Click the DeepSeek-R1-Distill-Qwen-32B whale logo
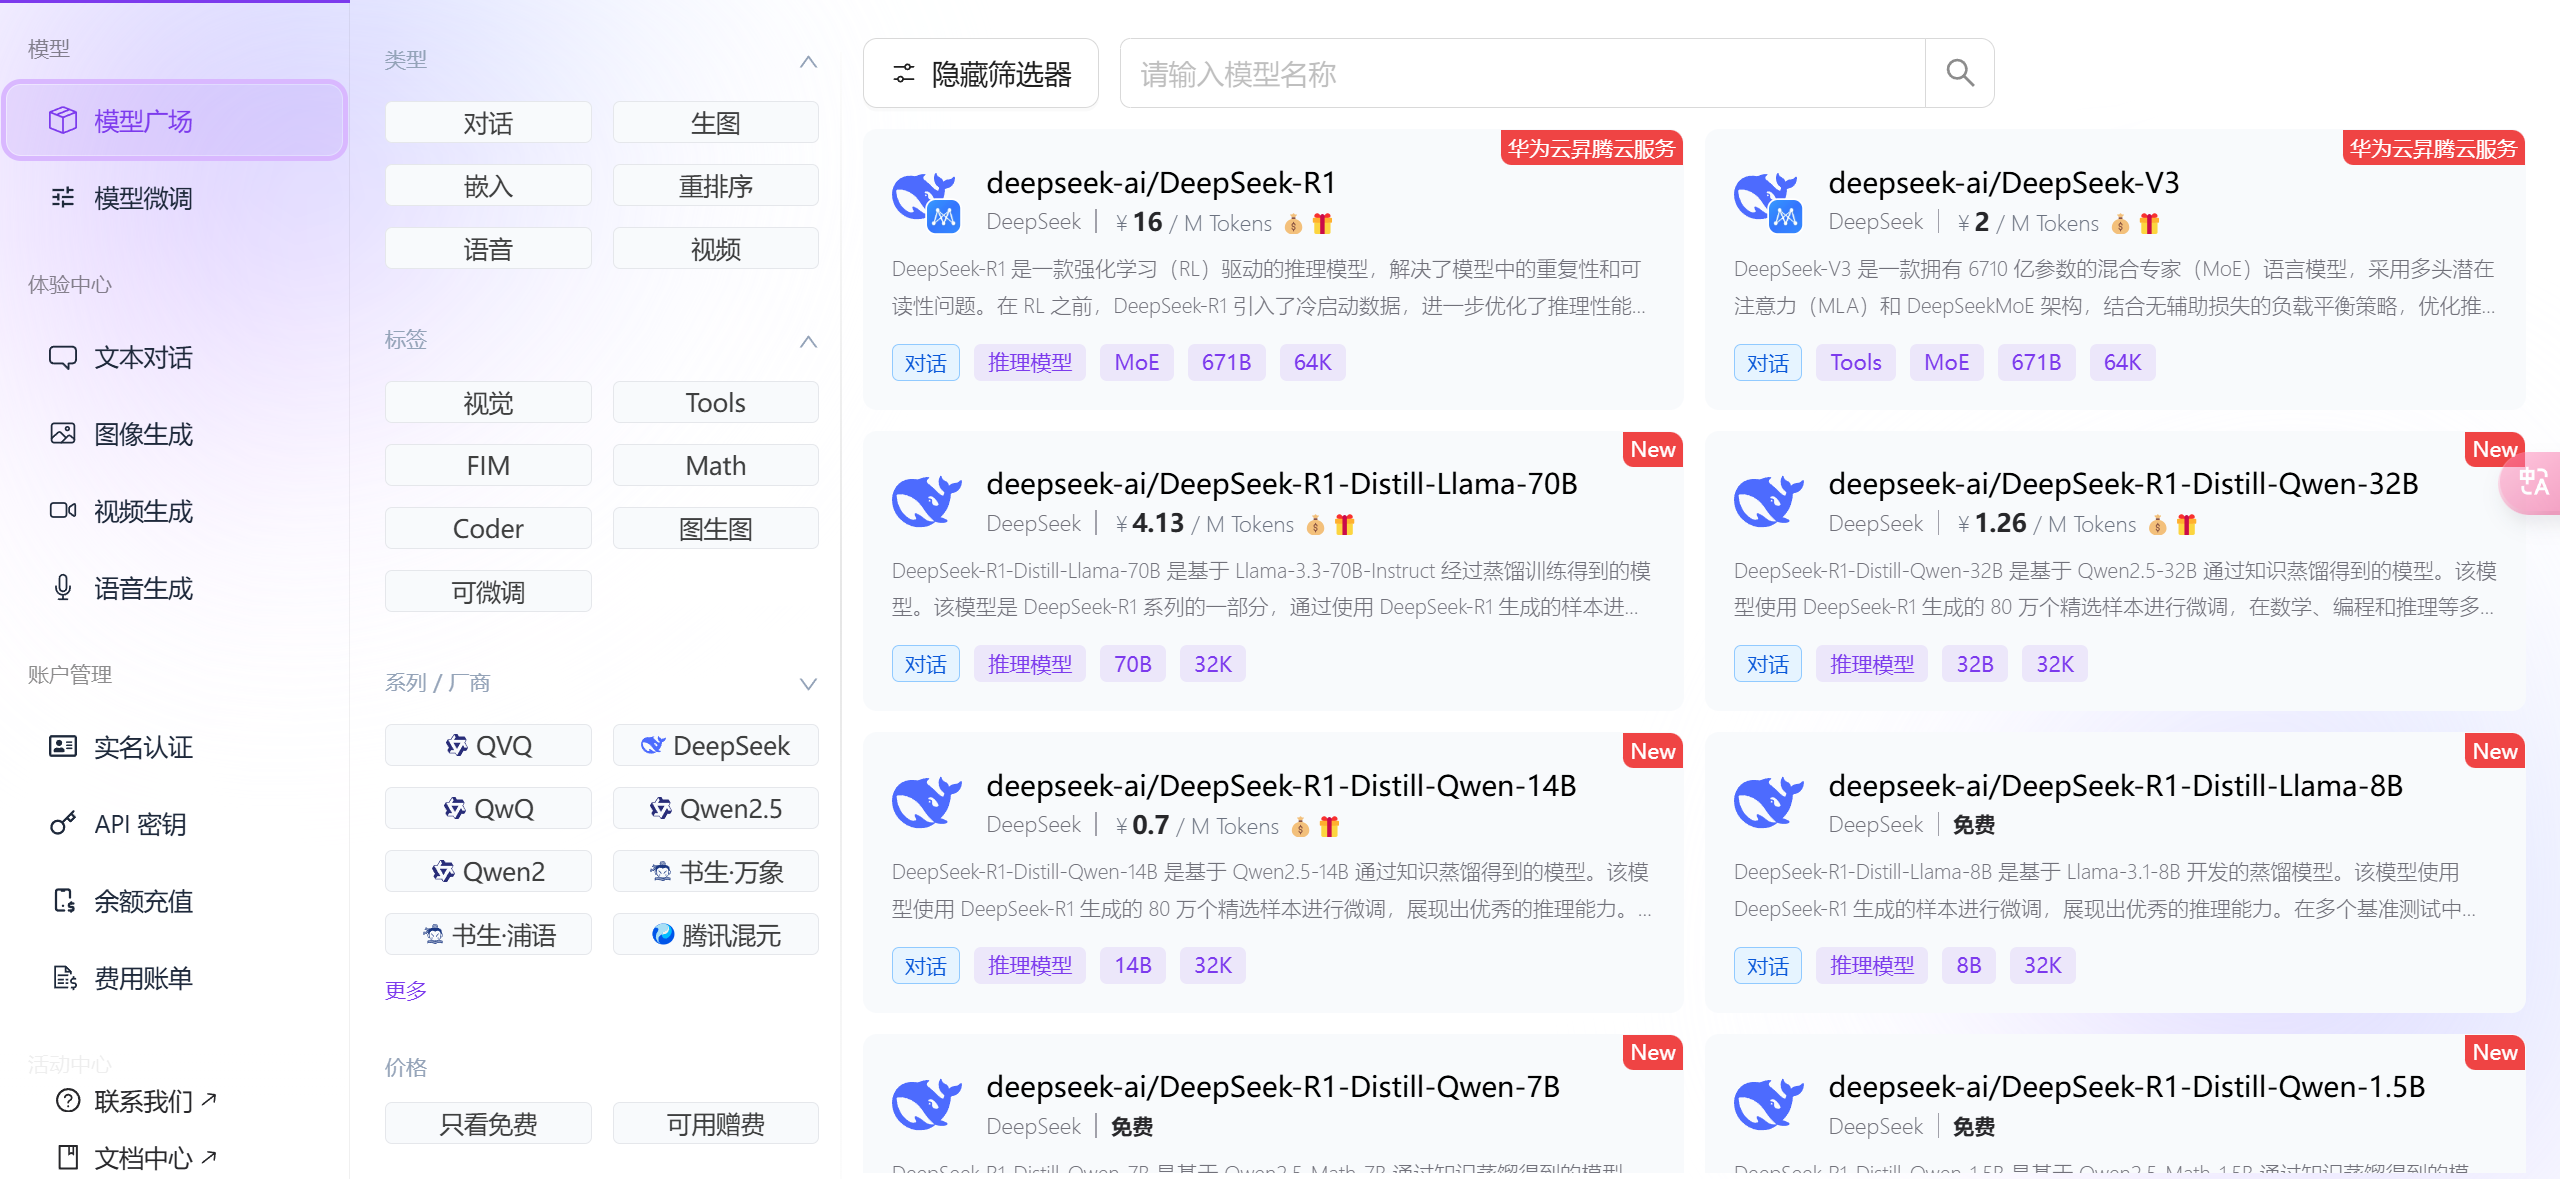Image resolution: width=2560 pixels, height=1179 pixels. [1768, 501]
